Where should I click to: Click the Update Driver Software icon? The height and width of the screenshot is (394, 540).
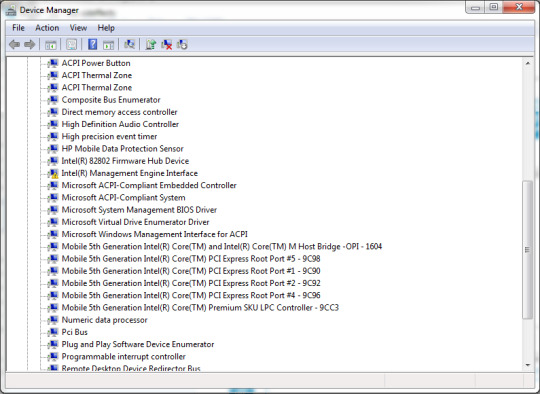tap(150, 44)
